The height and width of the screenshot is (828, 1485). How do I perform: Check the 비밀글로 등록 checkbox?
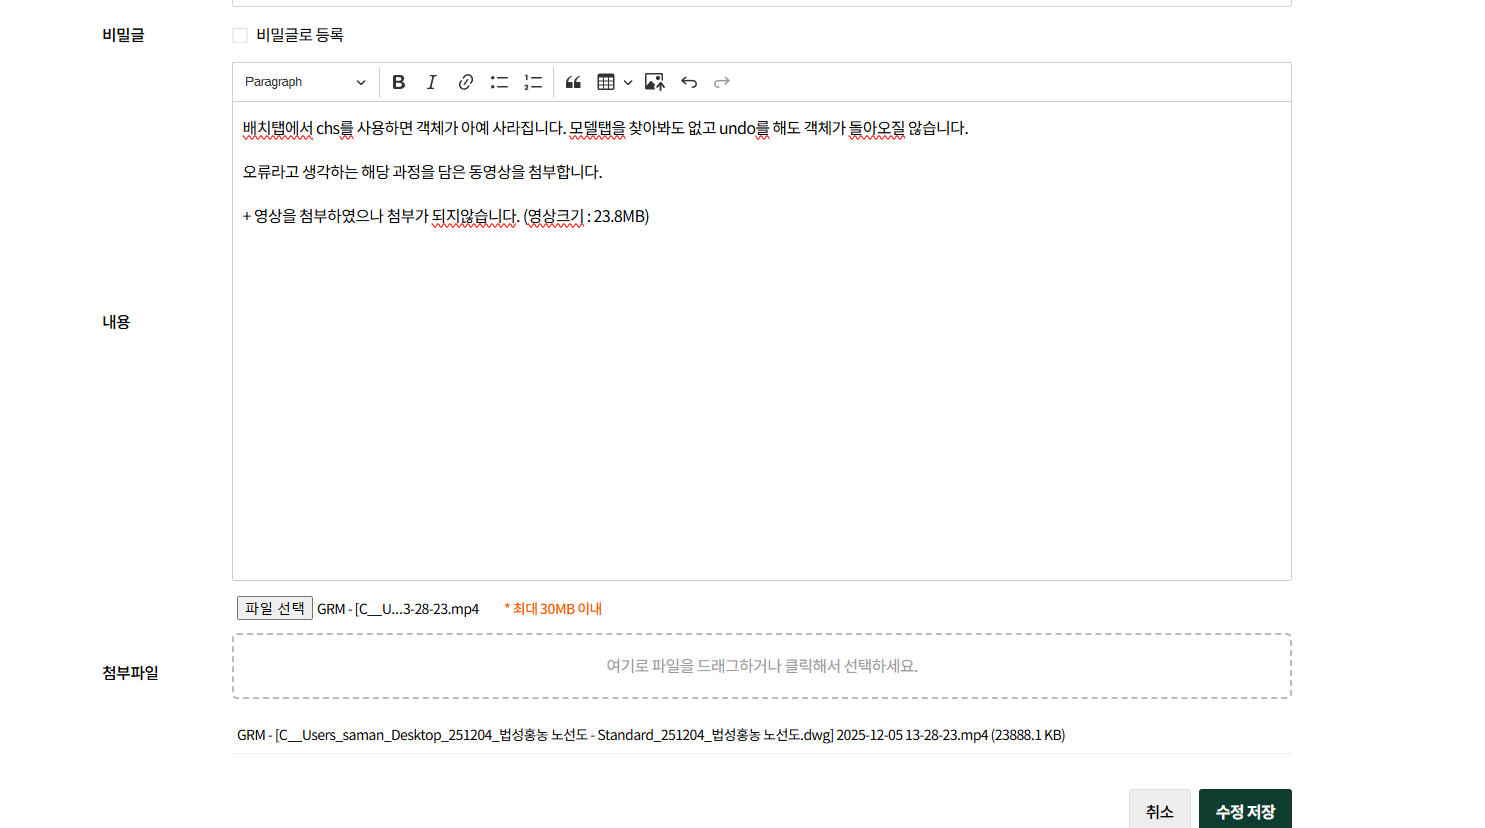coord(240,35)
